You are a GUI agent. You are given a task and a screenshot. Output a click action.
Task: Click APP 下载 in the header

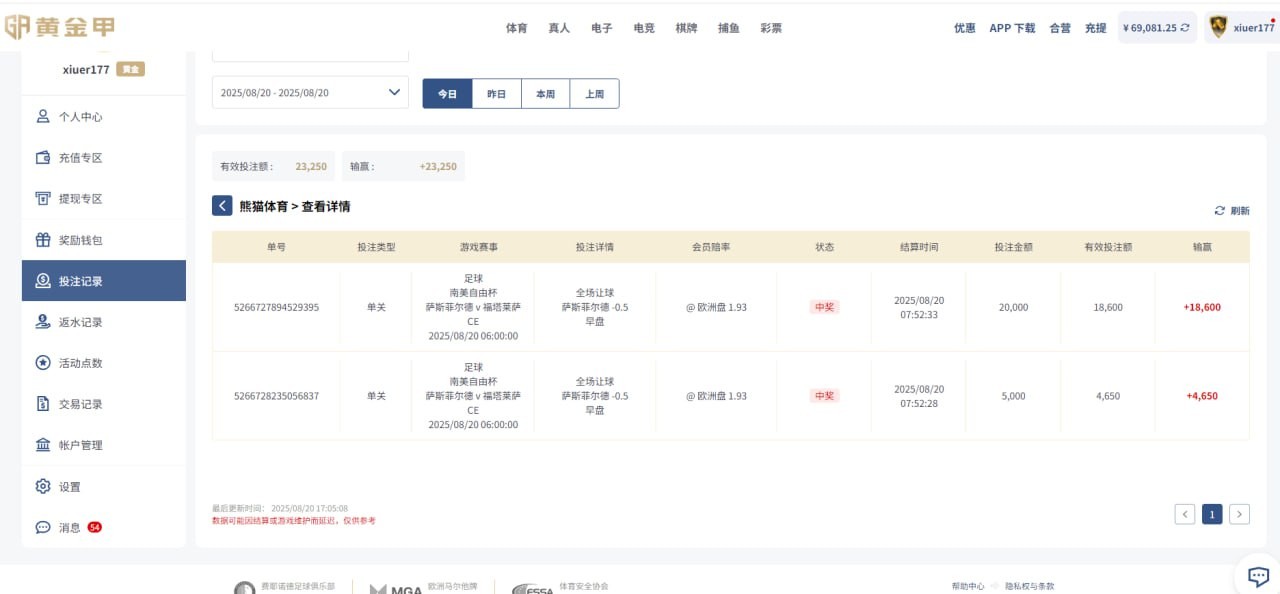[1012, 28]
